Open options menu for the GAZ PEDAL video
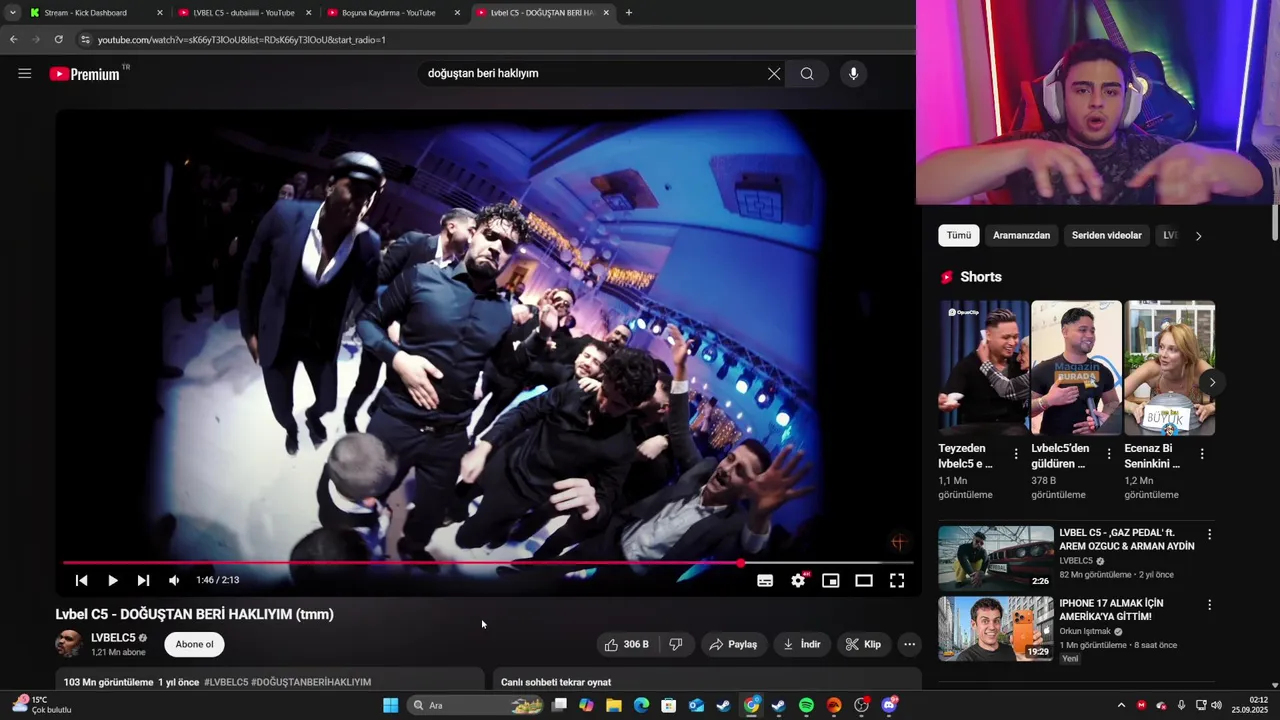This screenshot has width=1280, height=720. pyautogui.click(x=1209, y=535)
